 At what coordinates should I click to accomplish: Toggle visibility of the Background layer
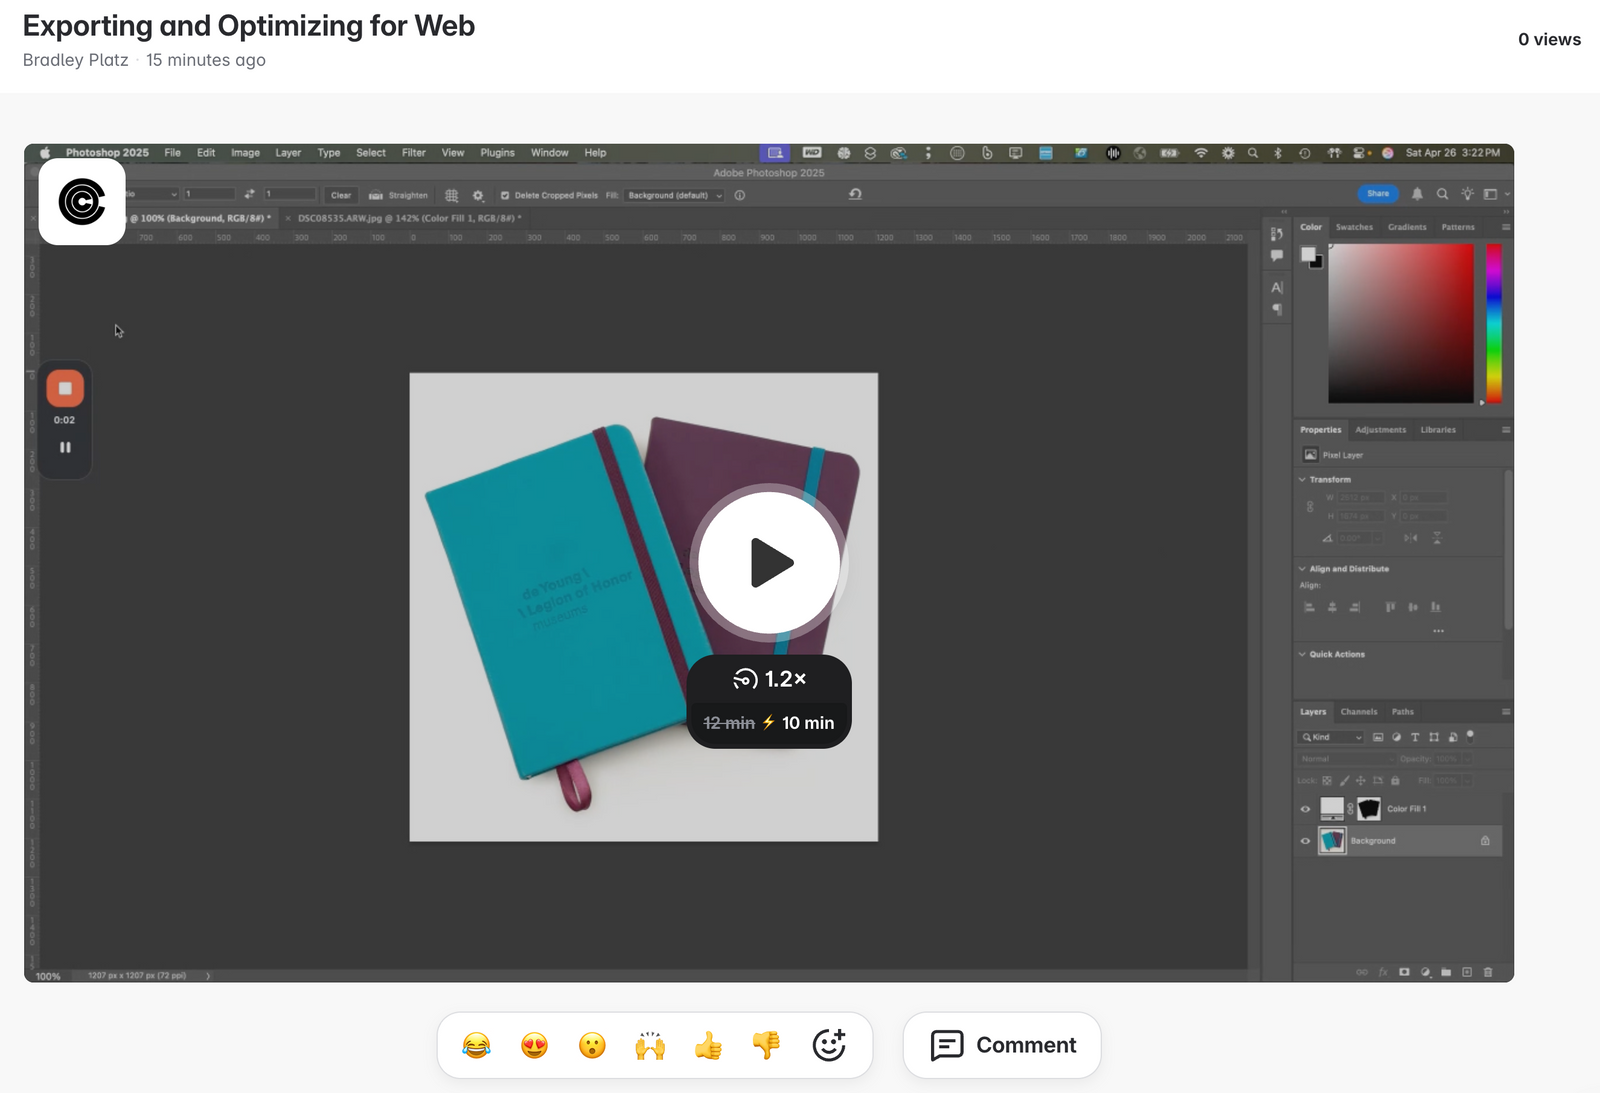pos(1305,841)
